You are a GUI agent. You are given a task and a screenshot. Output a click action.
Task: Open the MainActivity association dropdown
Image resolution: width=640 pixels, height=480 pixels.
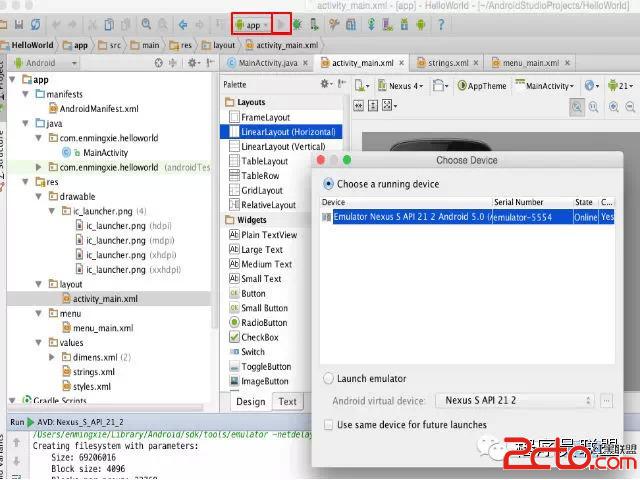[544, 86]
